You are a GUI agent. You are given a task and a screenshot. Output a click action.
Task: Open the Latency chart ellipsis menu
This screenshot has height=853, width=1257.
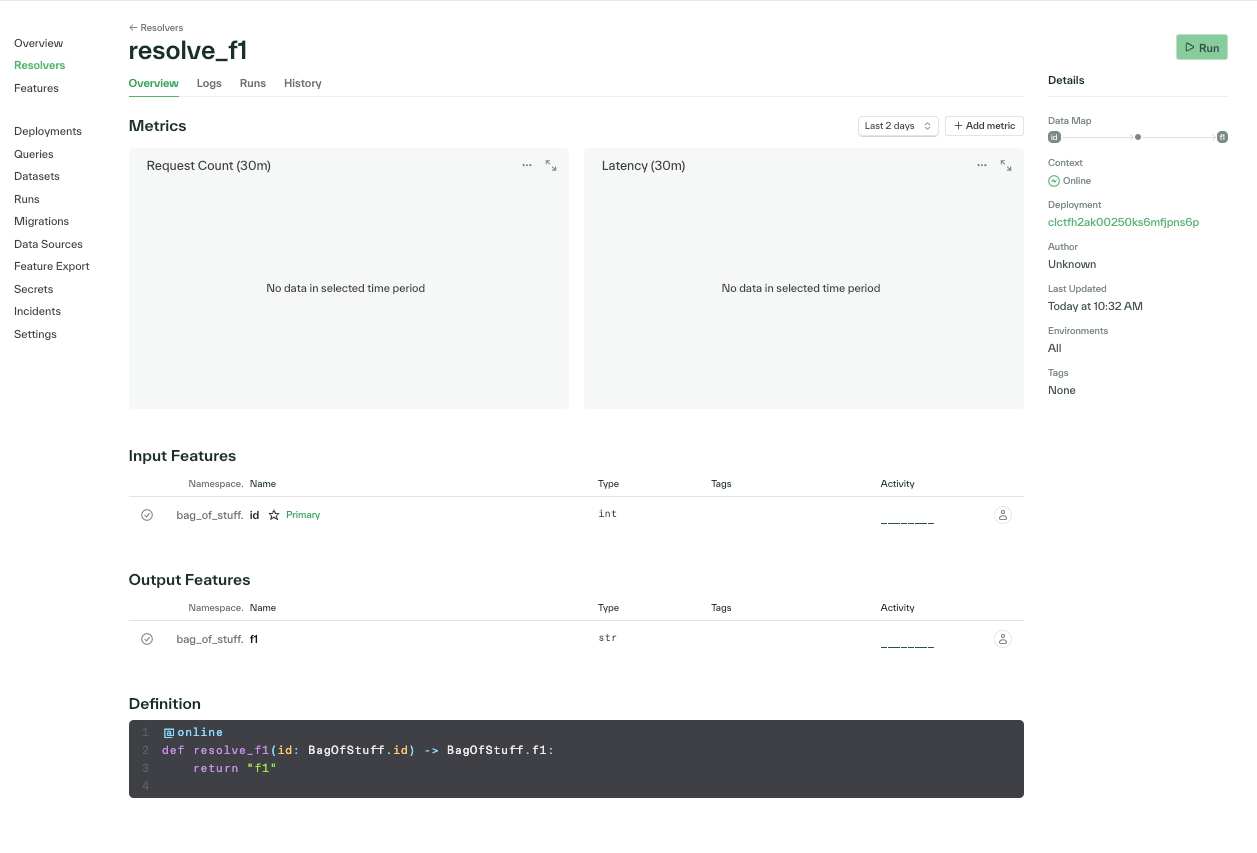(981, 165)
